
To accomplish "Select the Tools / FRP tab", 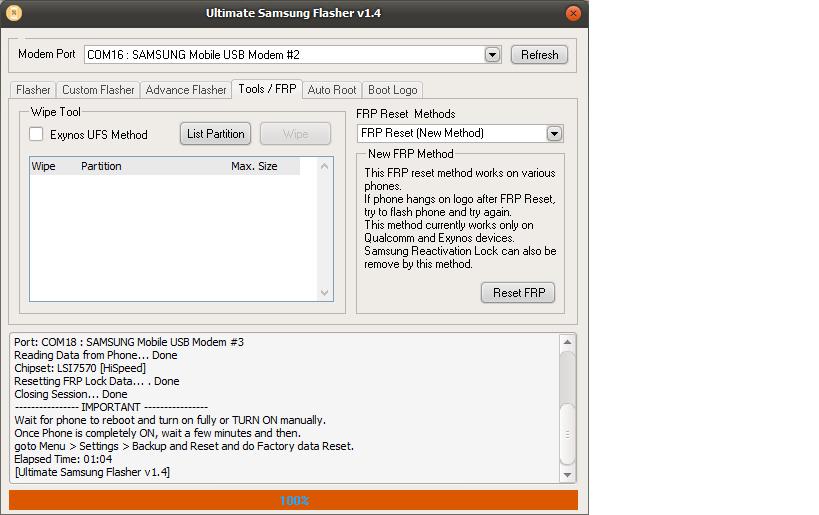I will click(x=267, y=89).
